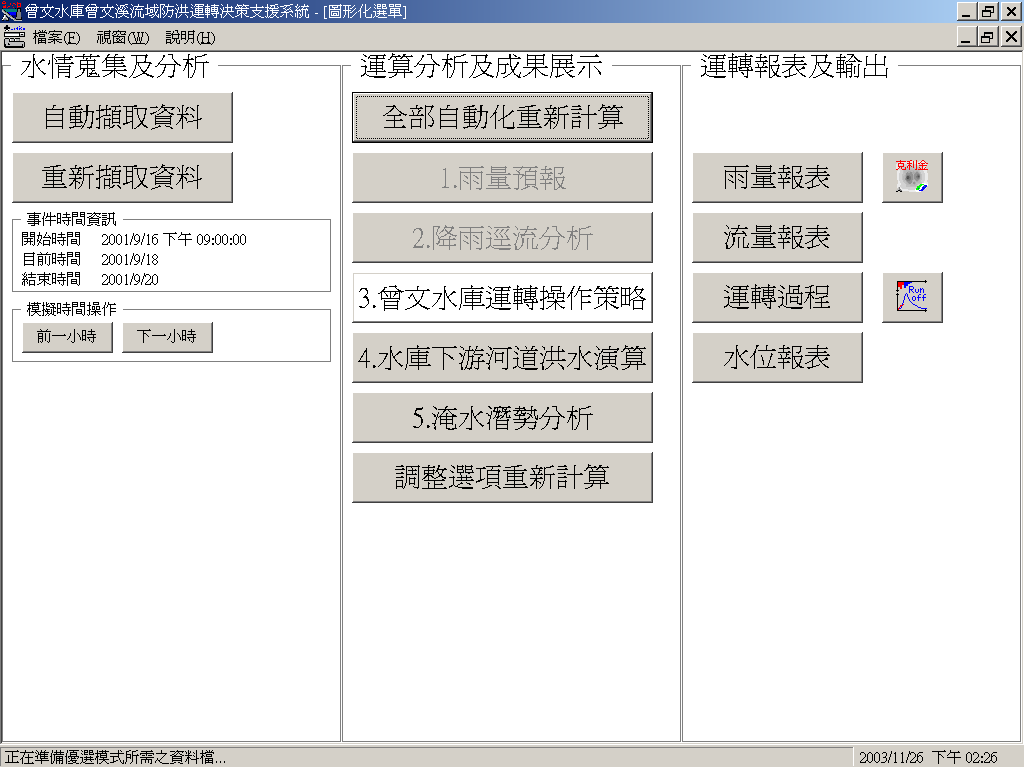Go to previous hour with 前一小時
The height and width of the screenshot is (768, 1024).
[x=67, y=337]
